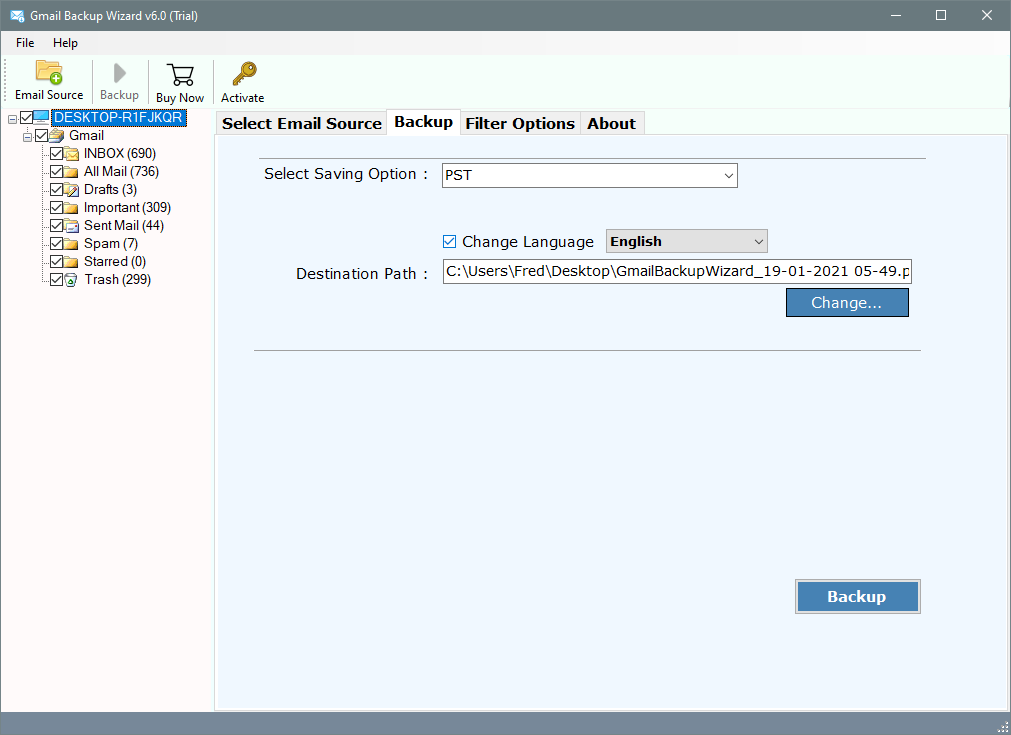This screenshot has width=1011, height=735.
Task: Click the Email Source toolbar icon
Action: (49, 73)
